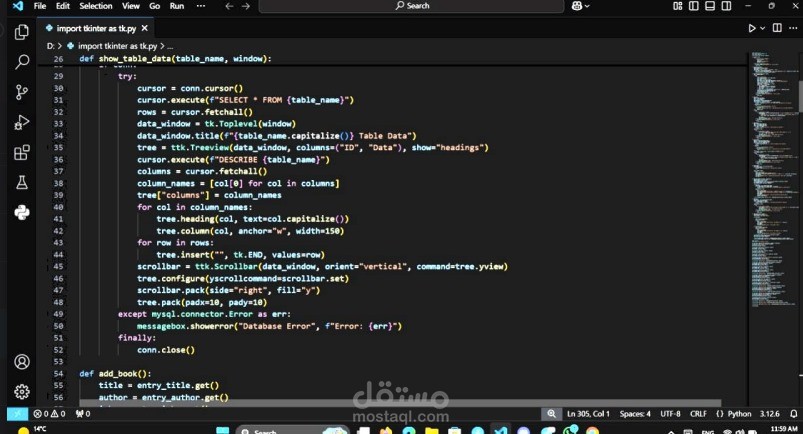Select indentation Spaces: 4
The width and height of the screenshot is (803, 434).
point(635,414)
